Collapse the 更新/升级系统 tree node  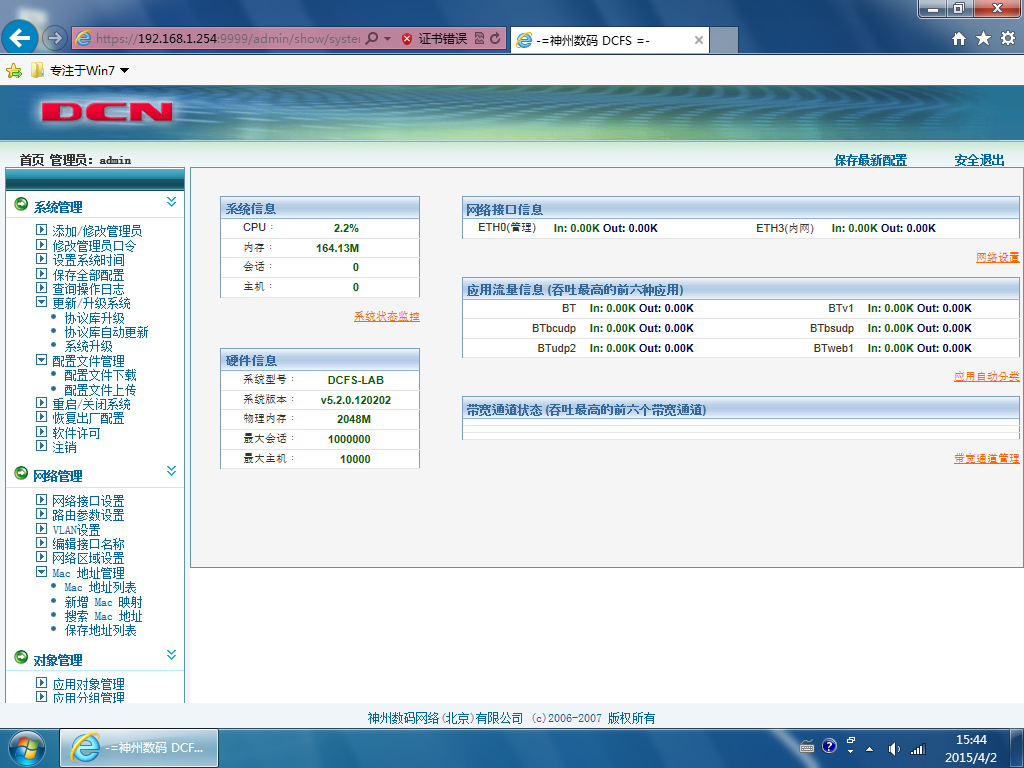tap(41, 302)
